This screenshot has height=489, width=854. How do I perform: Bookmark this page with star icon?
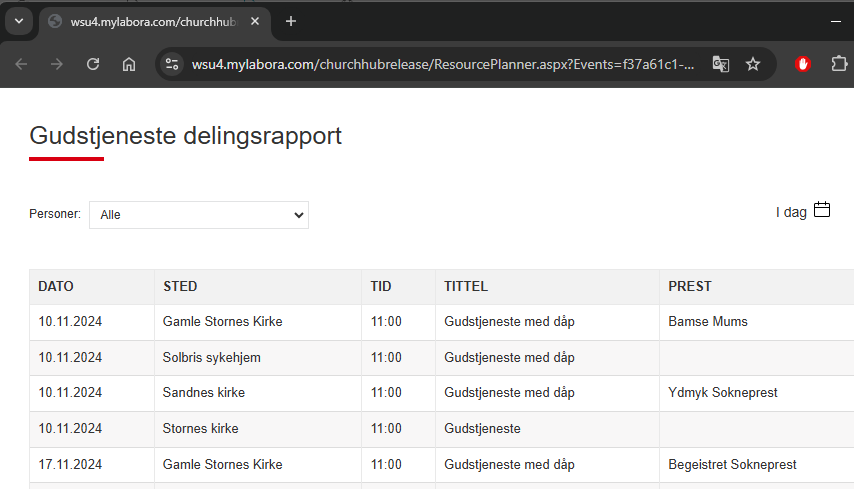pyautogui.click(x=753, y=64)
